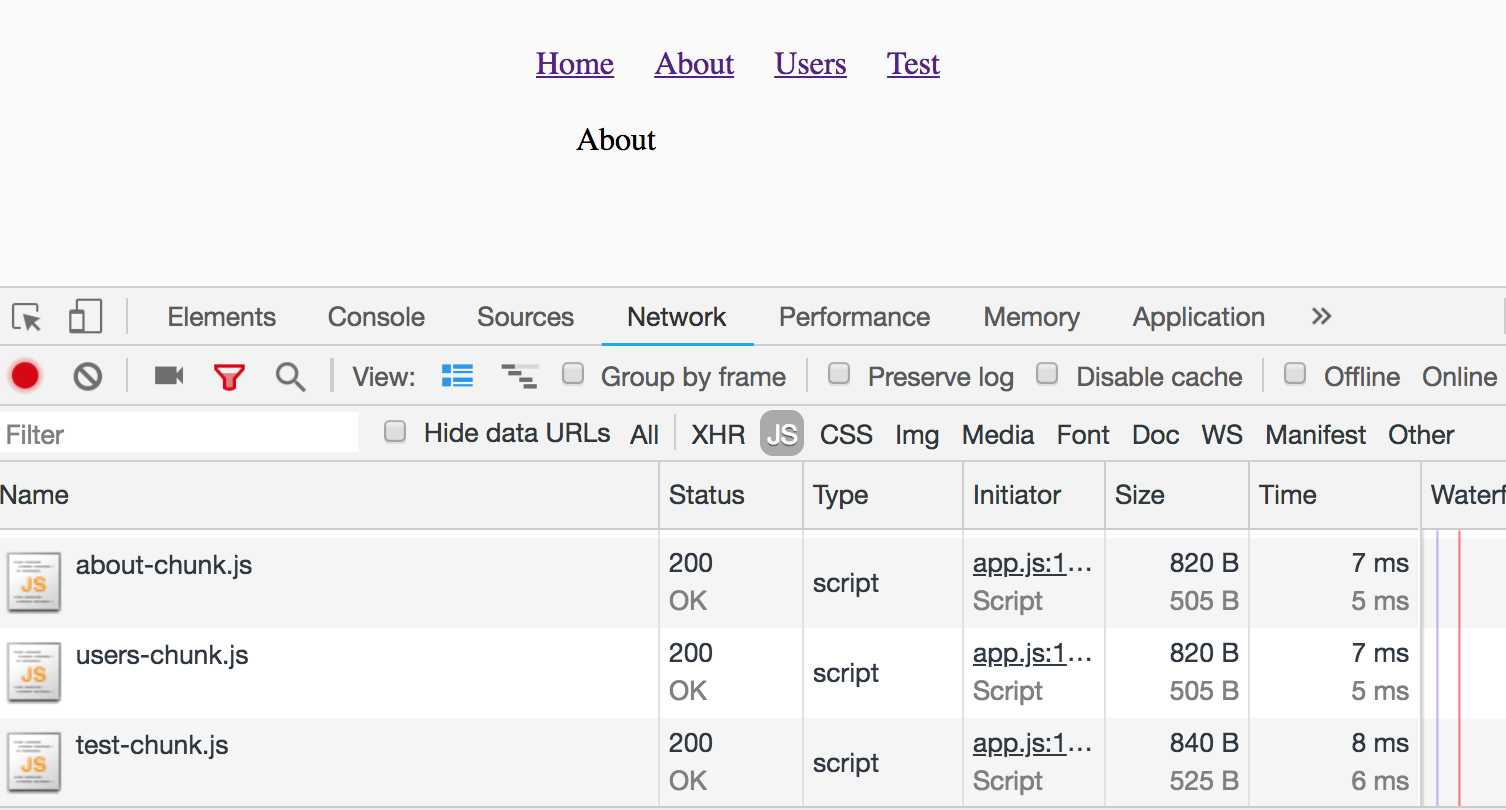Show the overview with the waterfall view icon
Screen dimensions: 1506x810
pyautogui.click(x=519, y=376)
